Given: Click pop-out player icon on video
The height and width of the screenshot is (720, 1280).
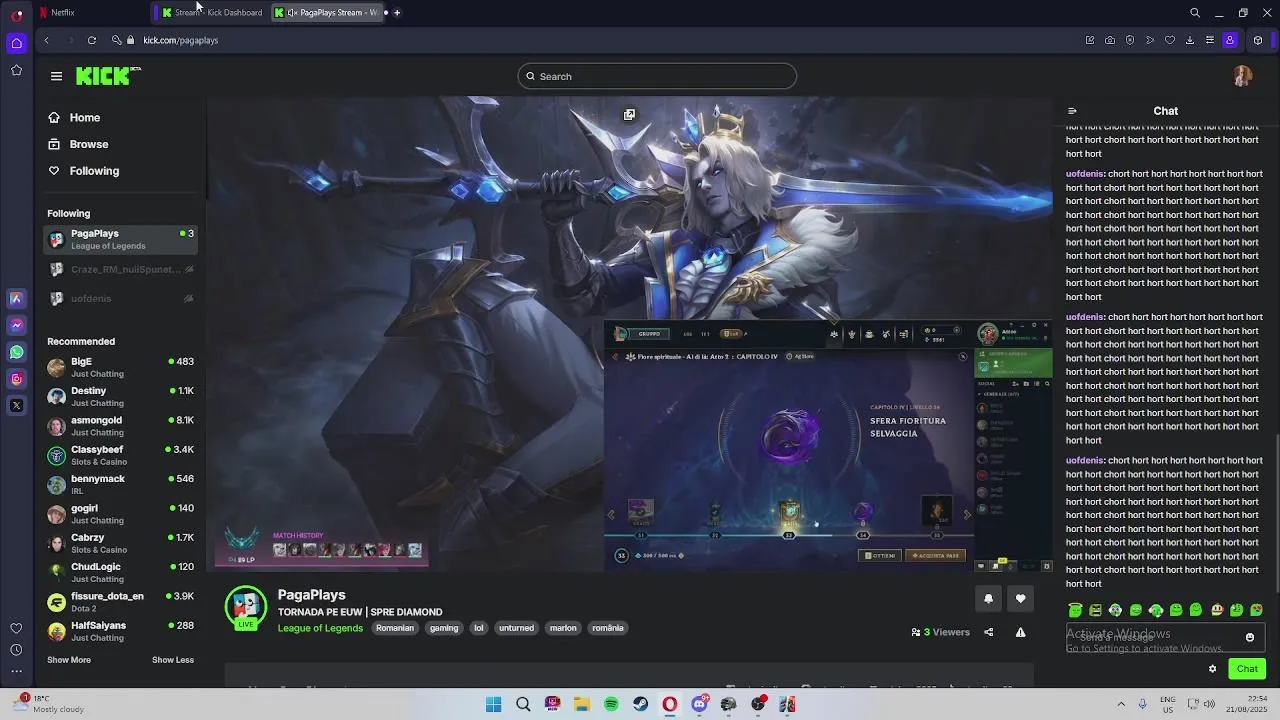Looking at the screenshot, I should 629,115.
